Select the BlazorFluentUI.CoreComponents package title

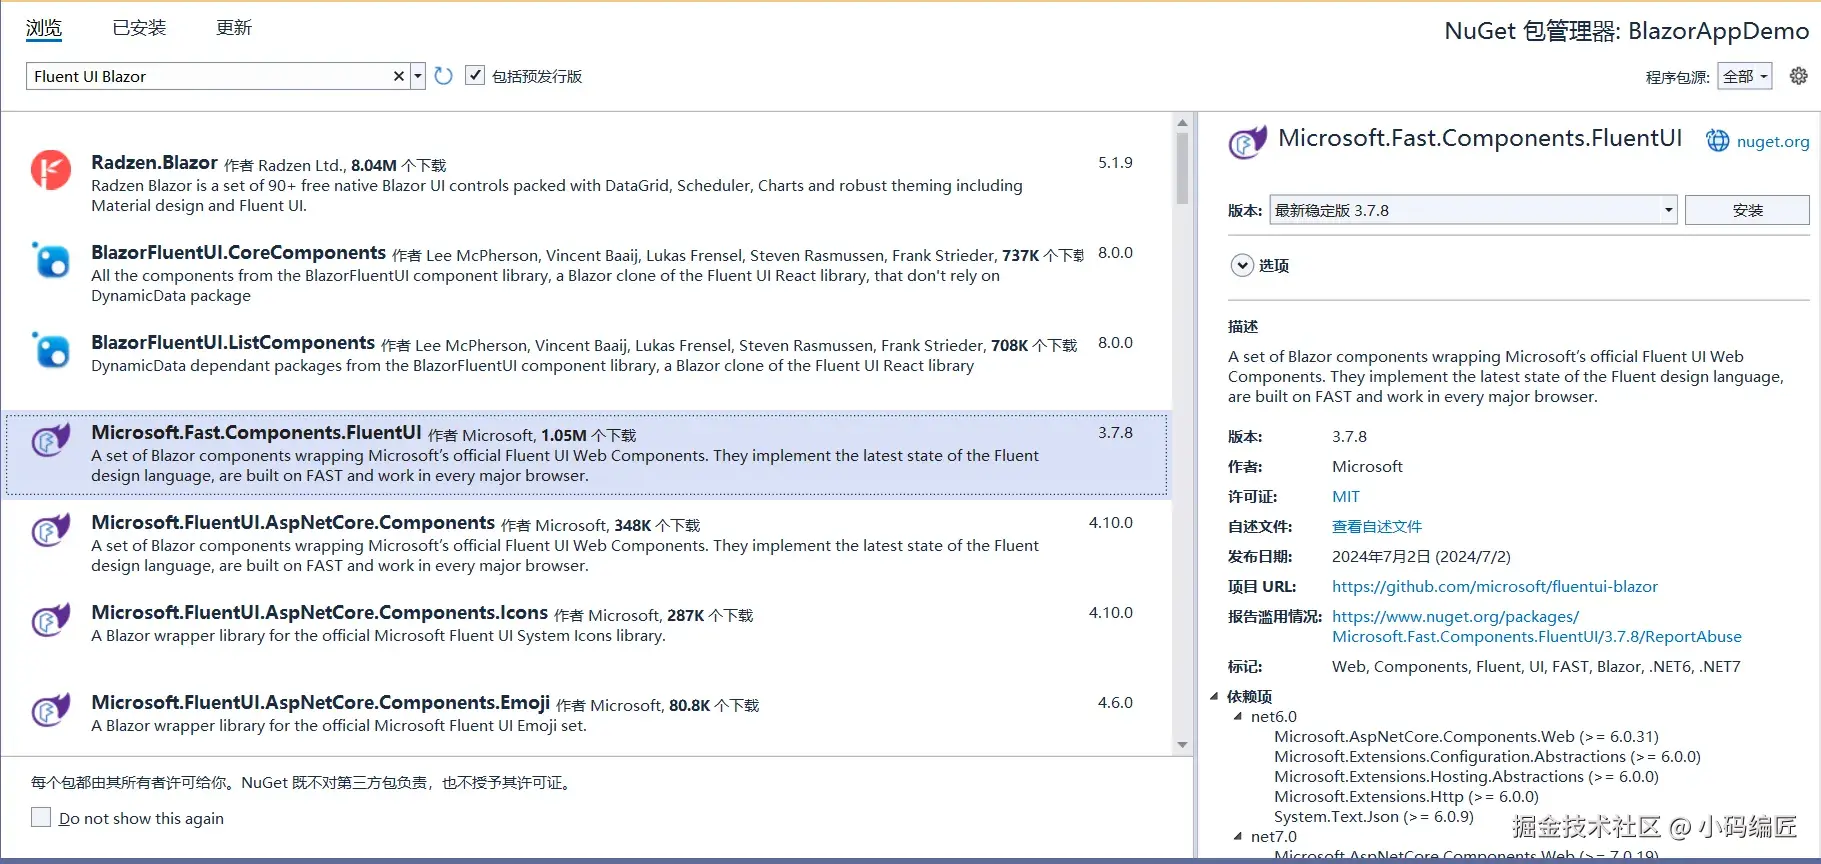(x=238, y=253)
